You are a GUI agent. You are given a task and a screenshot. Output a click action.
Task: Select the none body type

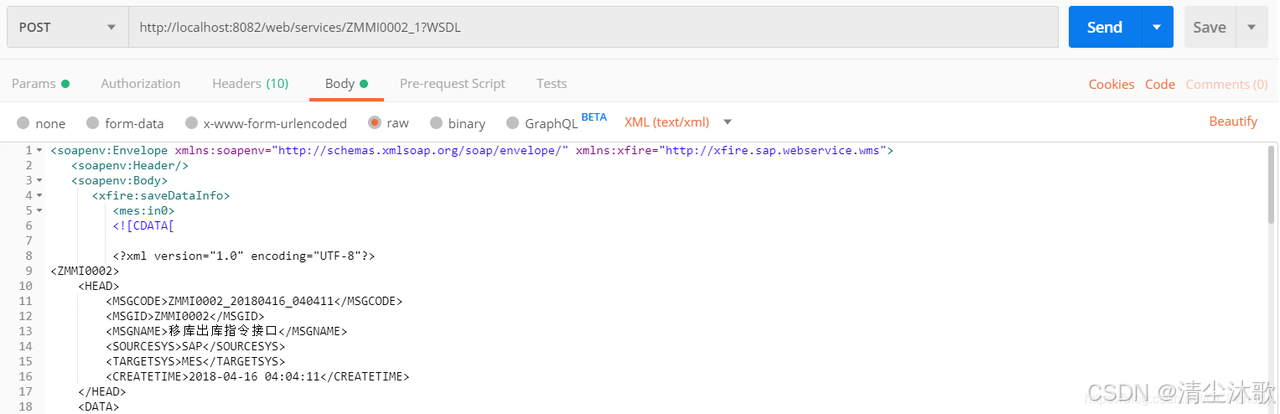41,123
